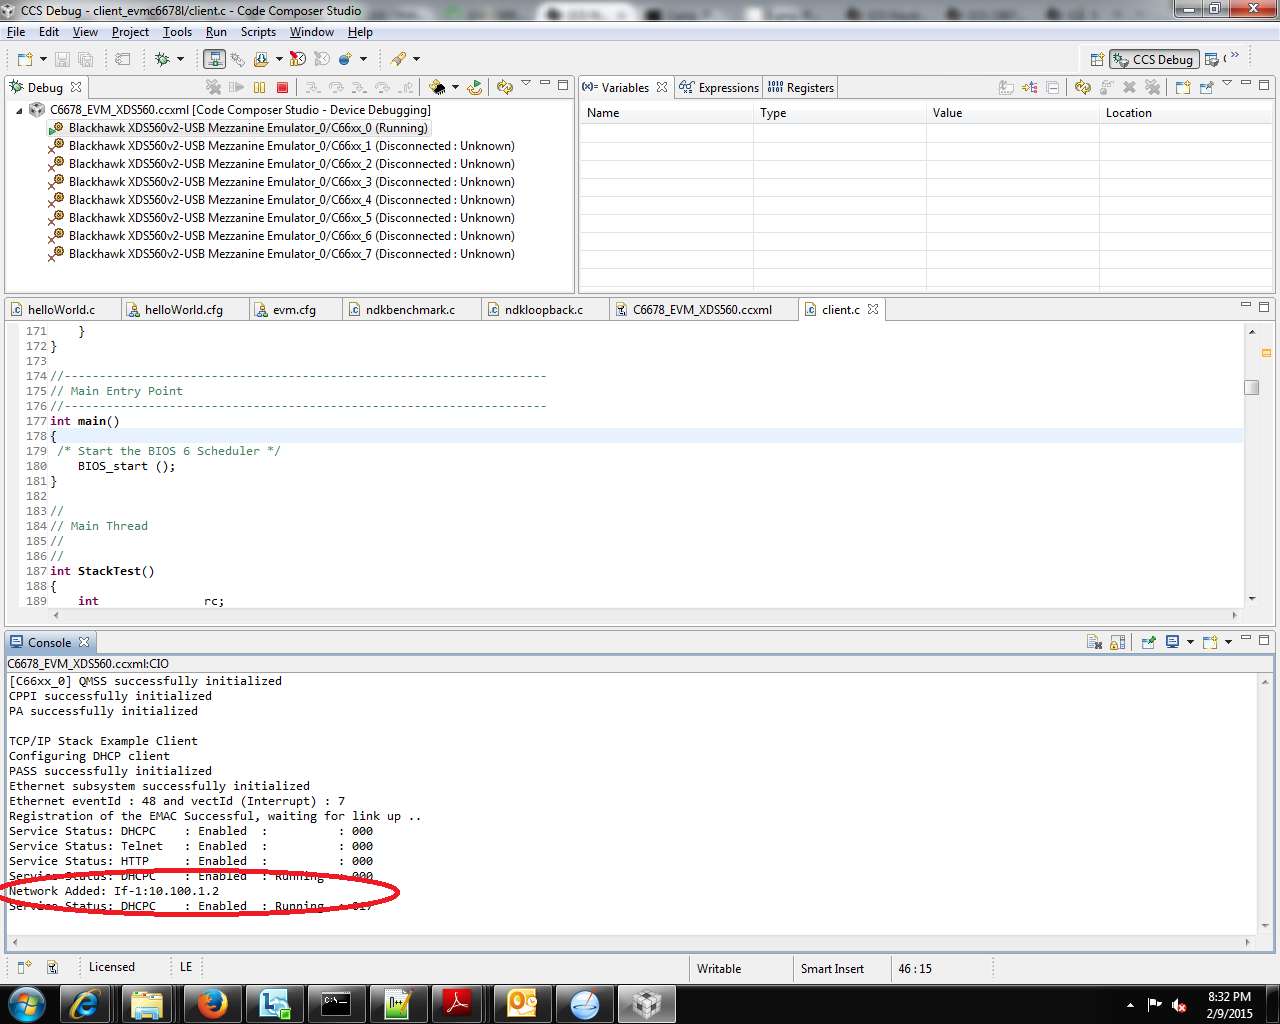The height and width of the screenshot is (1024, 1280).
Task: Click the Value column header in Variables
Action: click(1012, 113)
